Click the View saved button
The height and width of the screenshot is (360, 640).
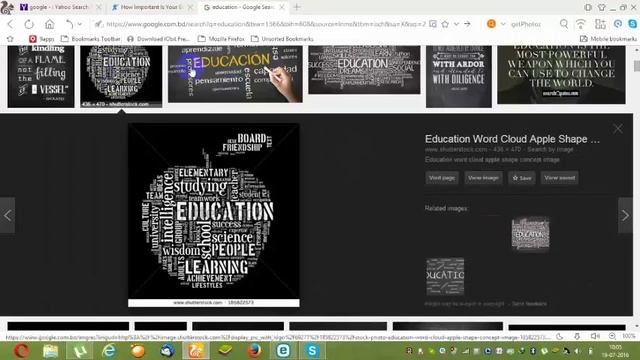pos(560,178)
